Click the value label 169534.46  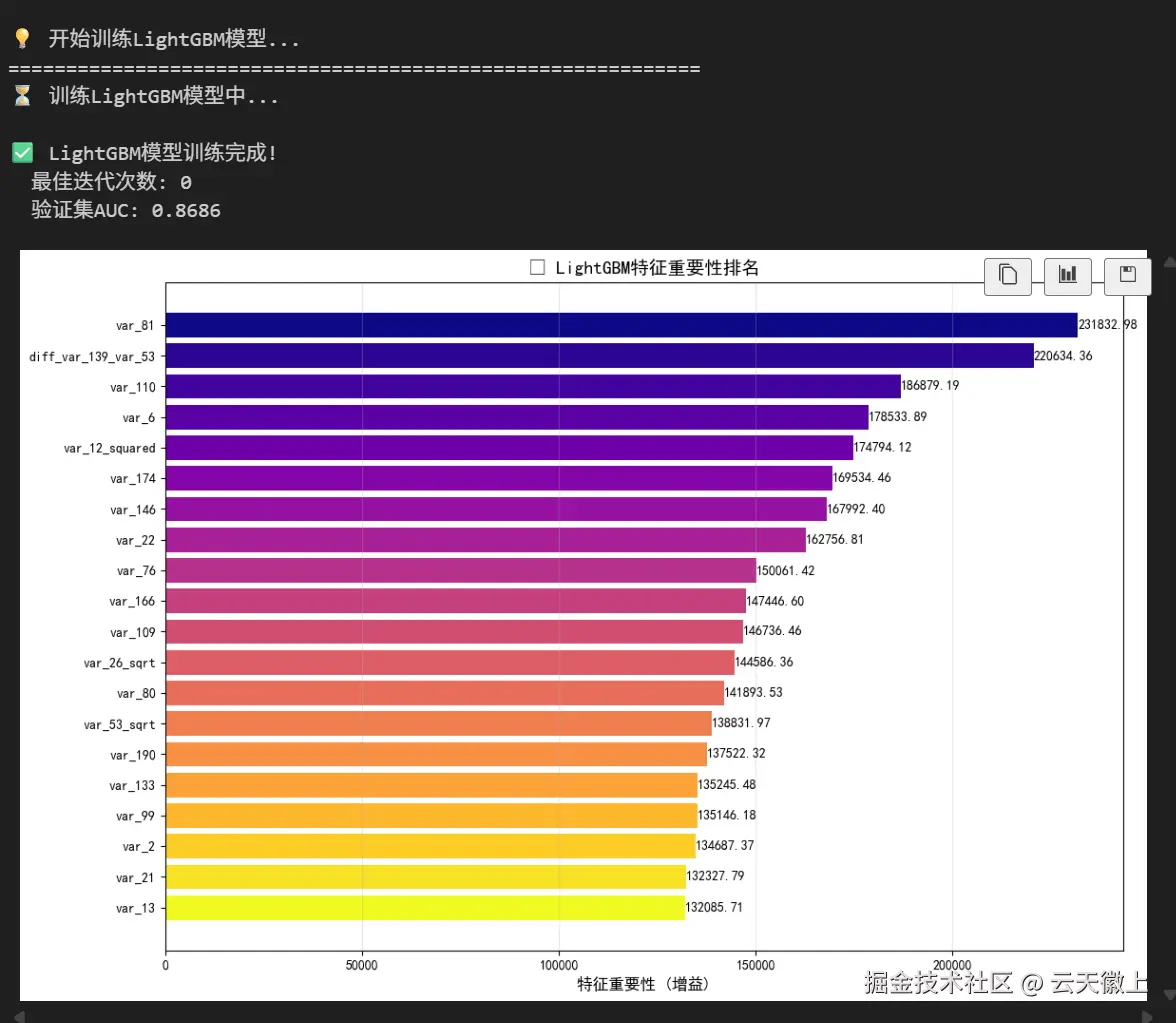[862, 478]
